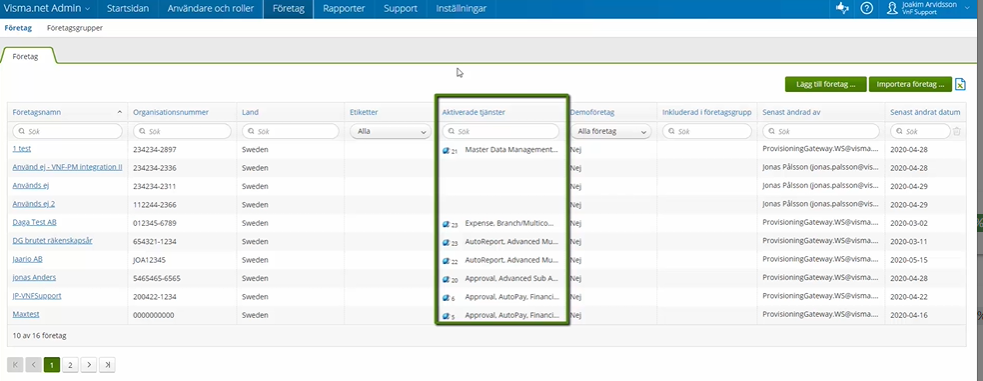The image size is (983, 381).
Task: Open the Inställningar menu
Action: click(x=461, y=9)
